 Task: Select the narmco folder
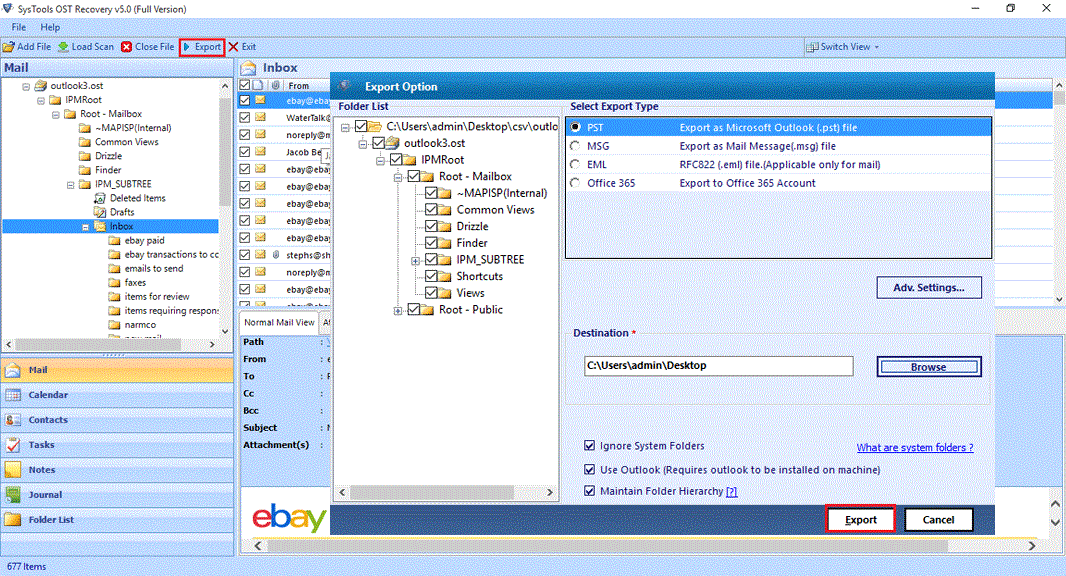tap(140, 325)
